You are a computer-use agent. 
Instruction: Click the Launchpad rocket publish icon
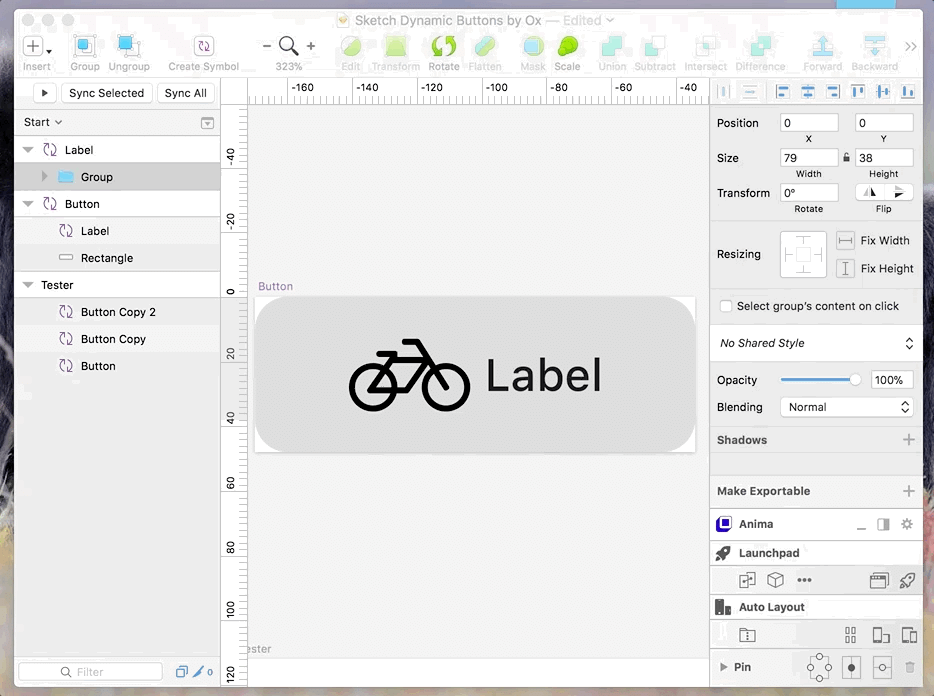(907, 580)
